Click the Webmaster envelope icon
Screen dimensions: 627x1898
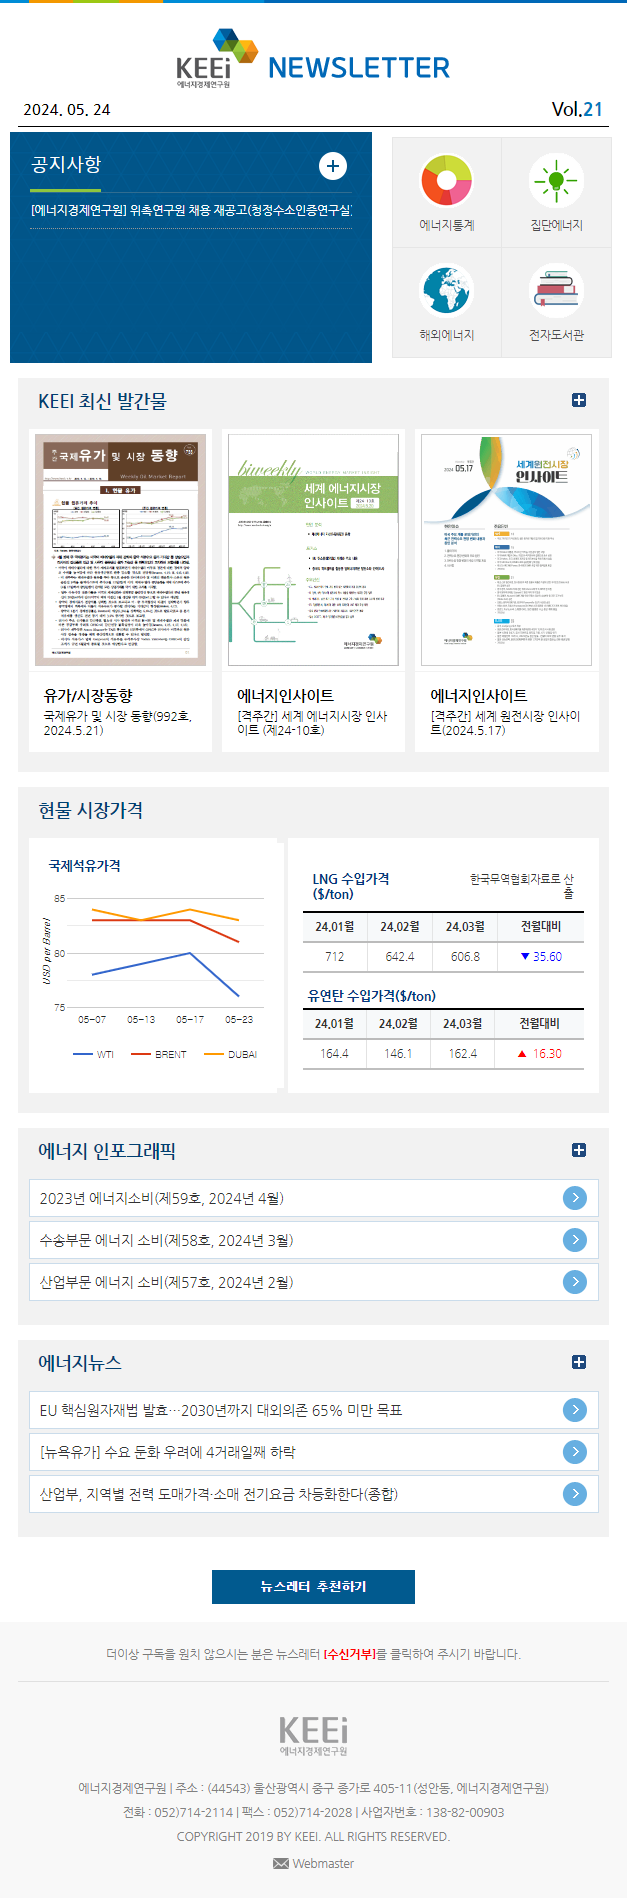pyautogui.click(x=281, y=1863)
